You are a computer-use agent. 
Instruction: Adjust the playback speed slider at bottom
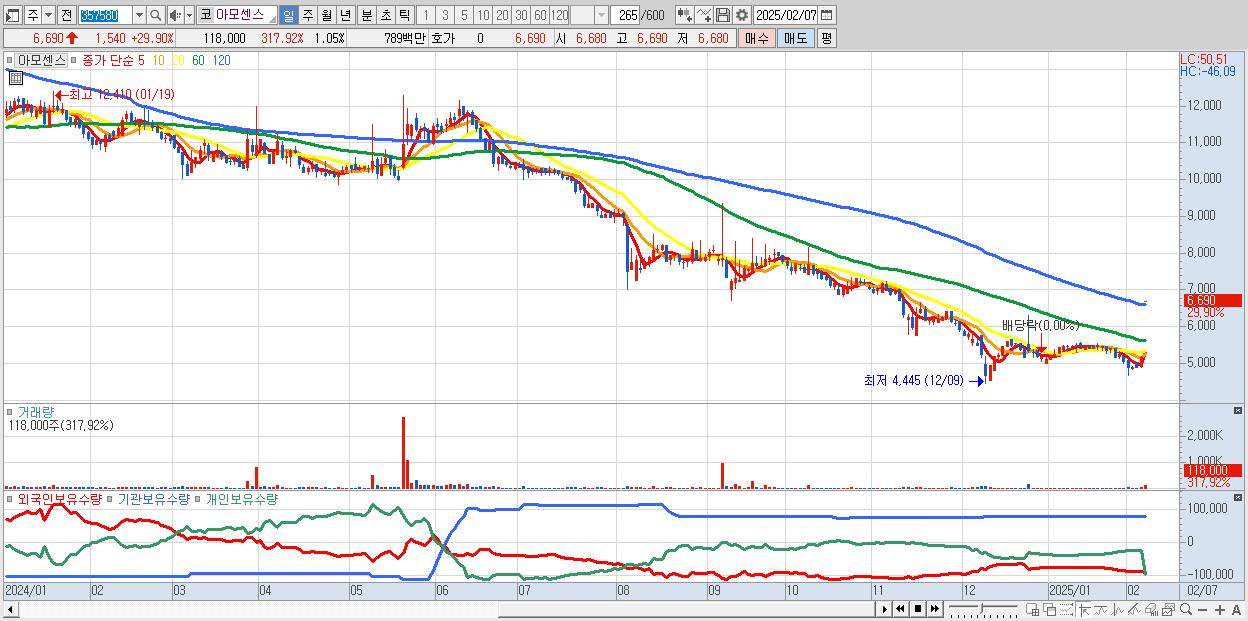984,609
